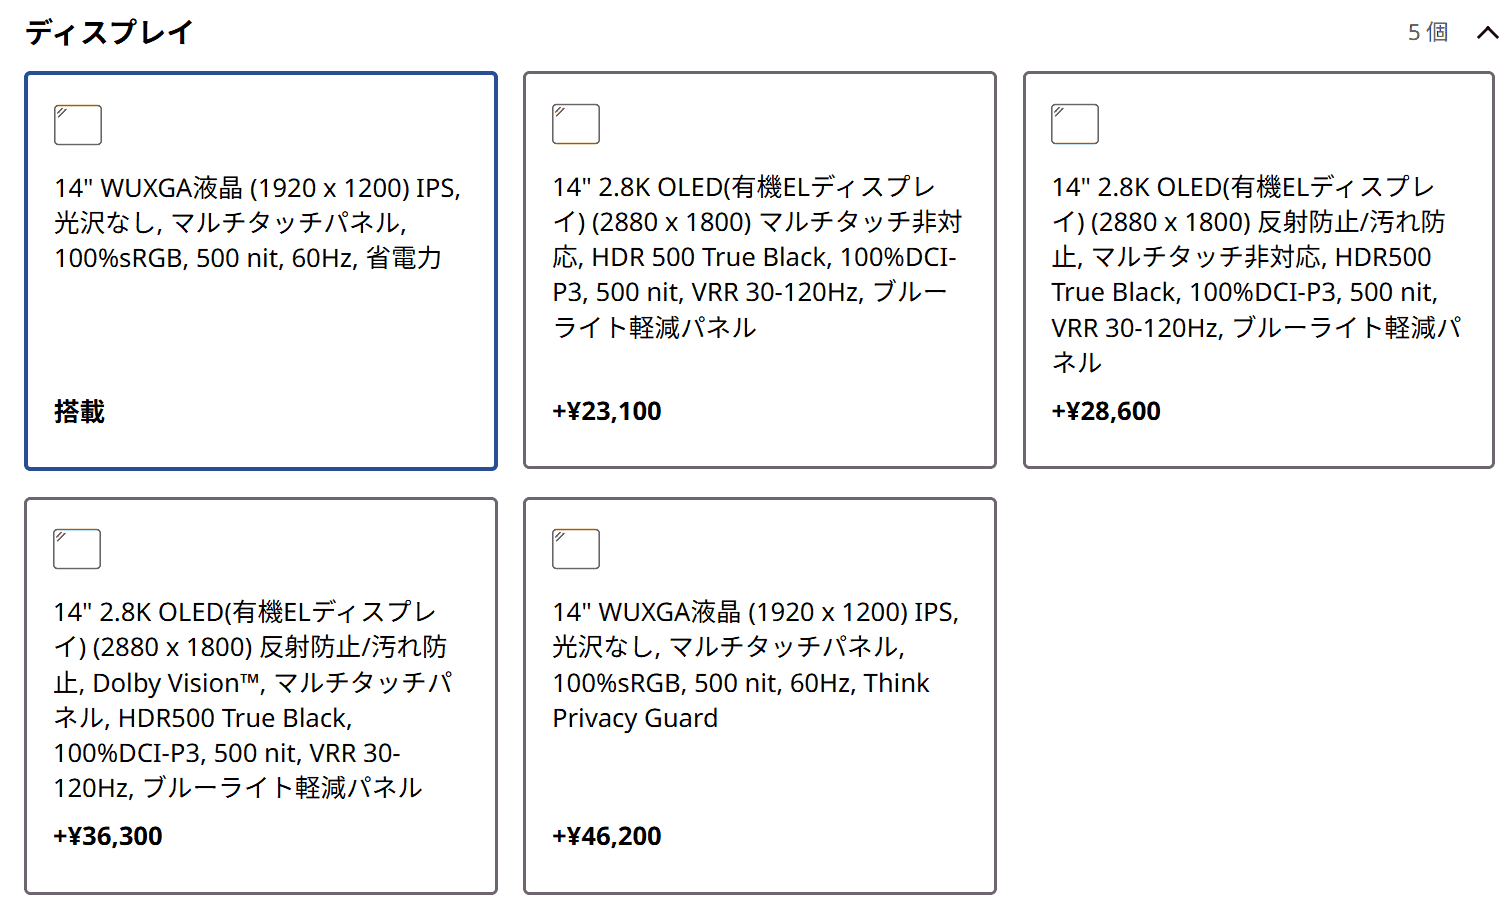Click the display icon on the Privacy Guard card

tap(576, 549)
